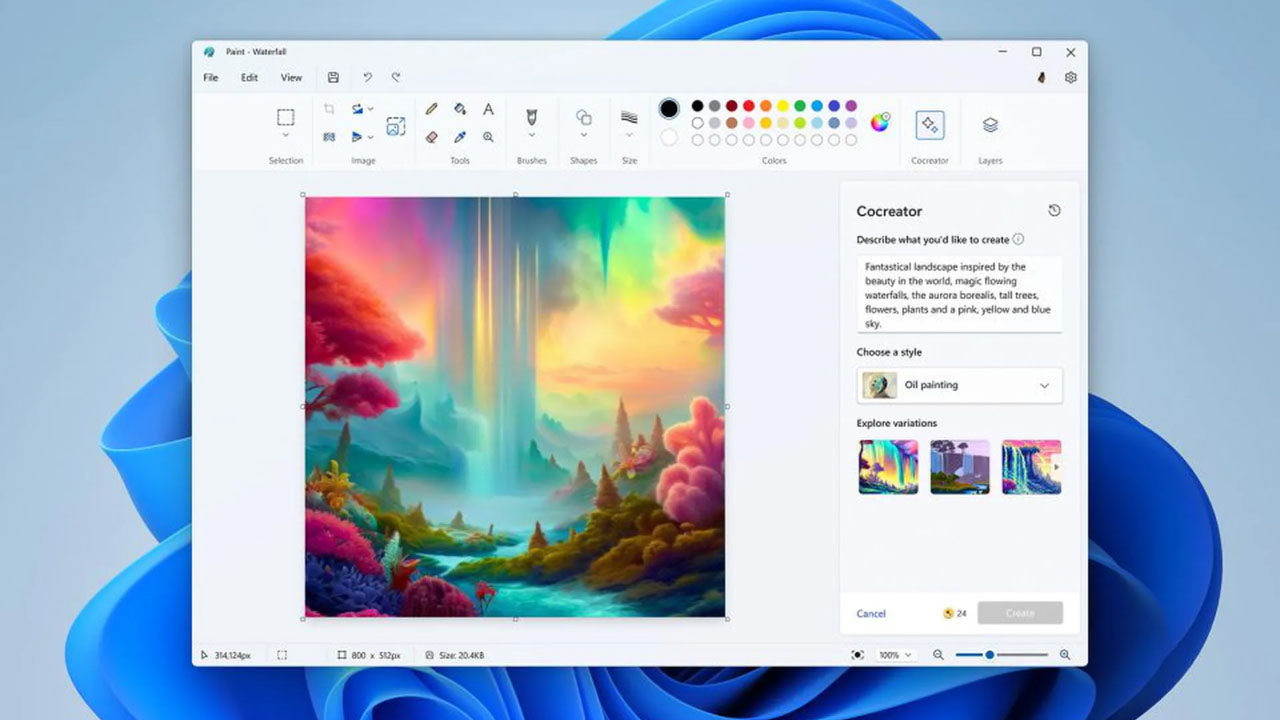Click the user profile avatar
Viewport: 1280px width, 720px height.
point(1041,77)
